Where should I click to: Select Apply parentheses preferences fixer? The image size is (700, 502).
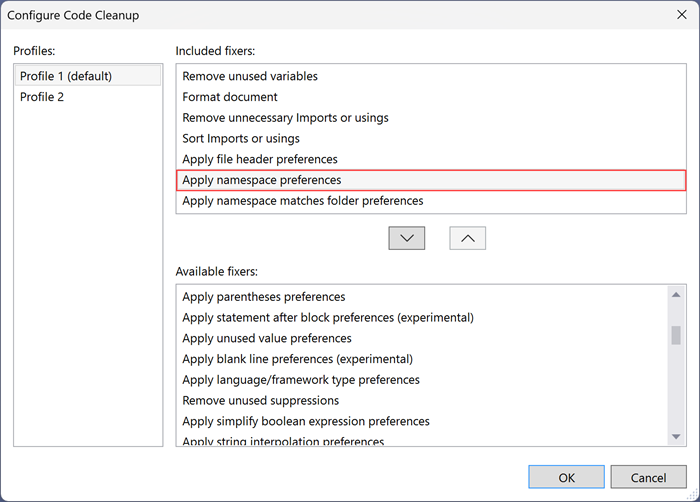click(263, 297)
